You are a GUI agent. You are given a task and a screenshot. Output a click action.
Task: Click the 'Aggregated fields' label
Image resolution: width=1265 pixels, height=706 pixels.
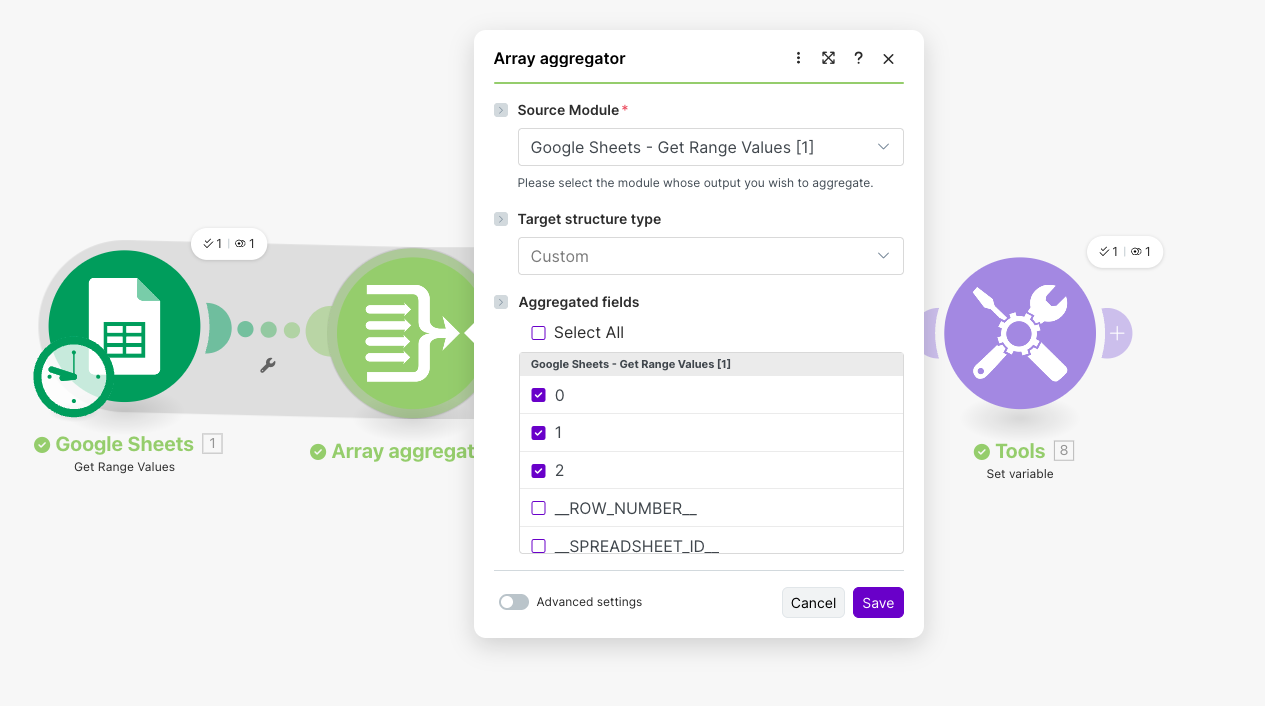click(579, 302)
